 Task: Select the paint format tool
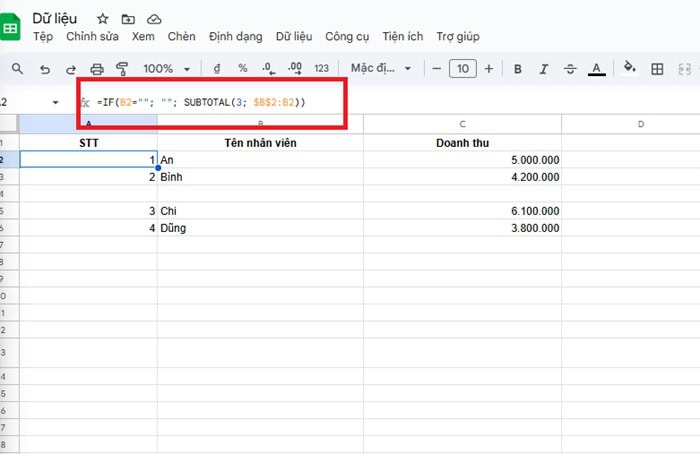(x=122, y=69)
